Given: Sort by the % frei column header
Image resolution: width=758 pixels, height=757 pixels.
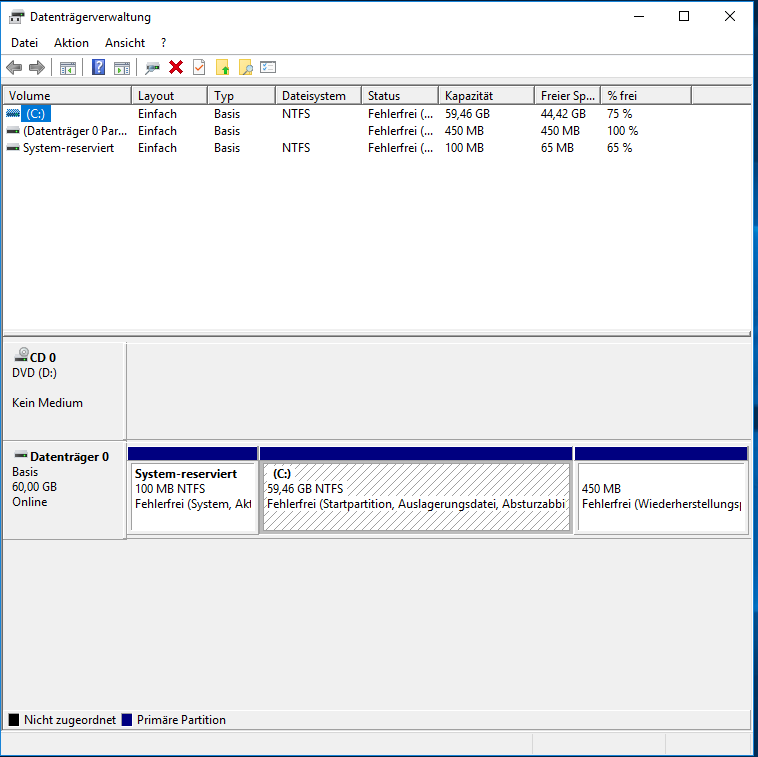Looking at the screenshot, I should point(646,95).
